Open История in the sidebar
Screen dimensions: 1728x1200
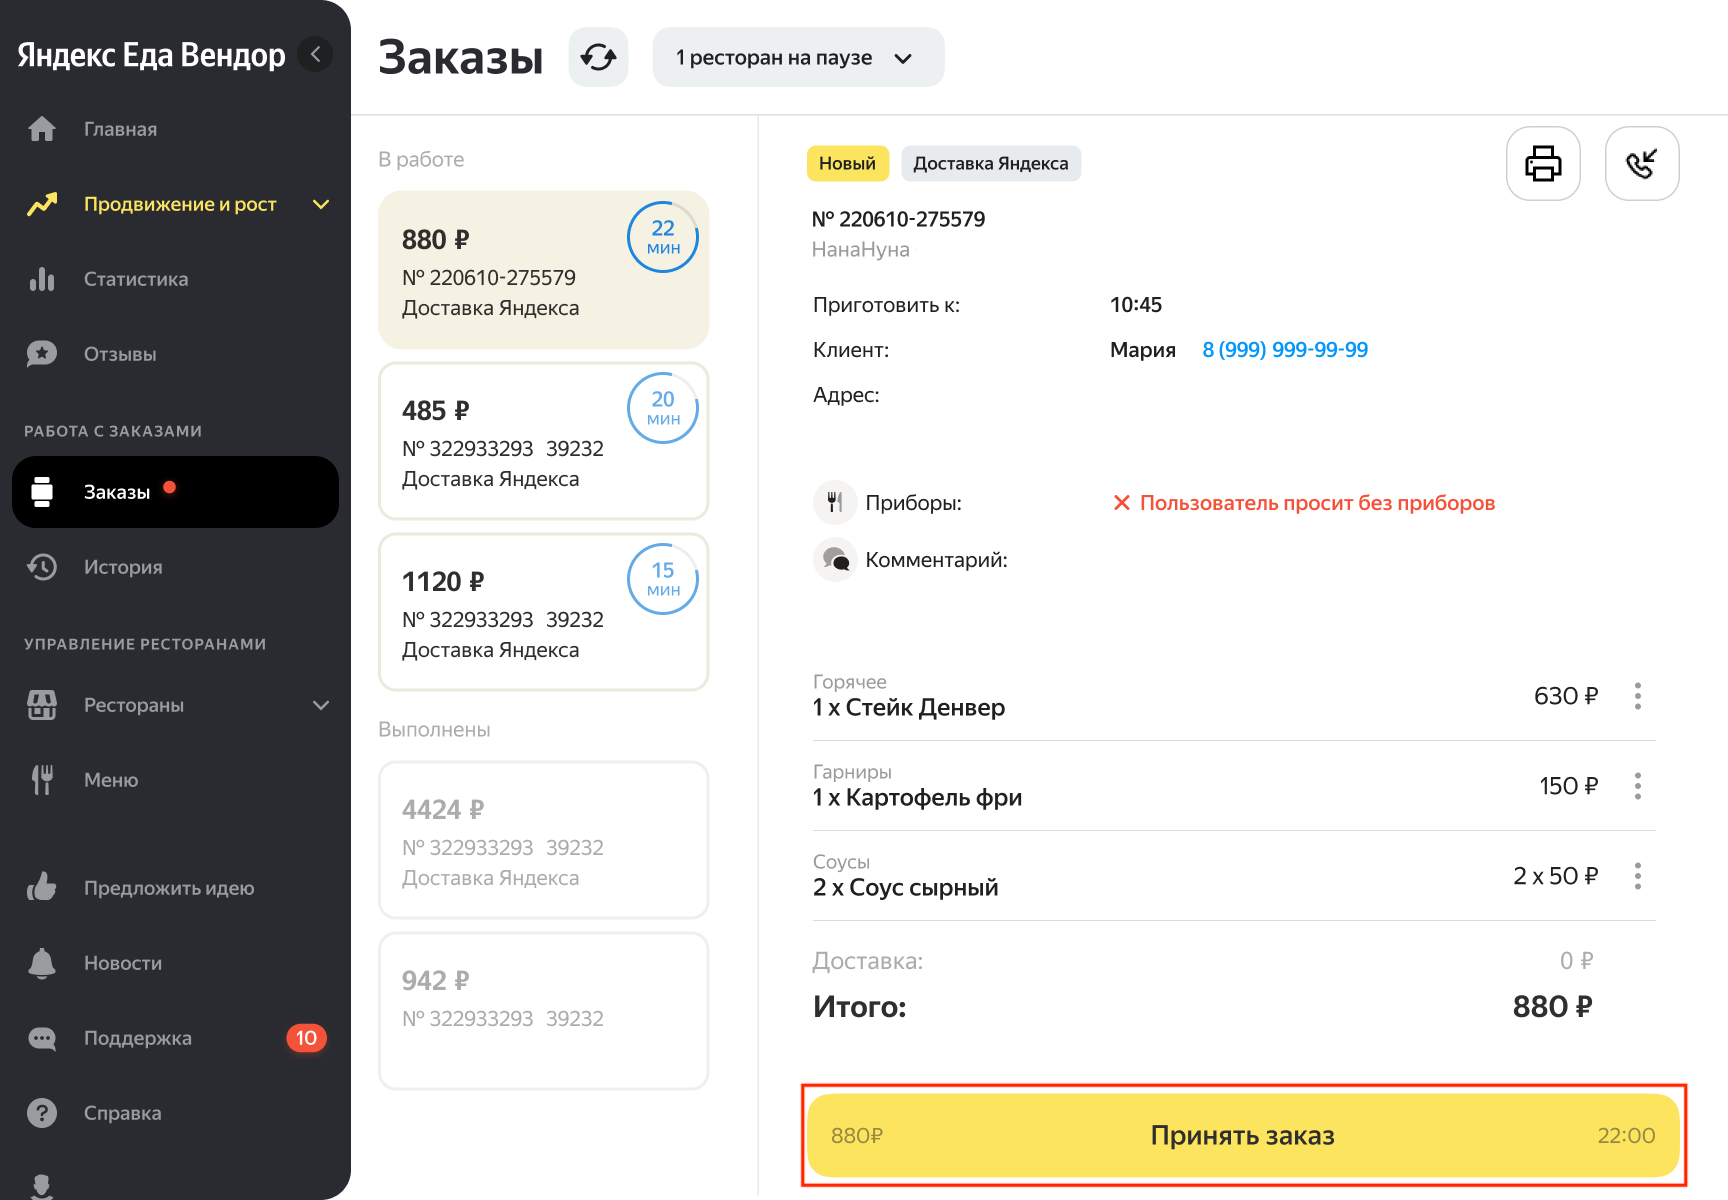click(x=122, y=567)
